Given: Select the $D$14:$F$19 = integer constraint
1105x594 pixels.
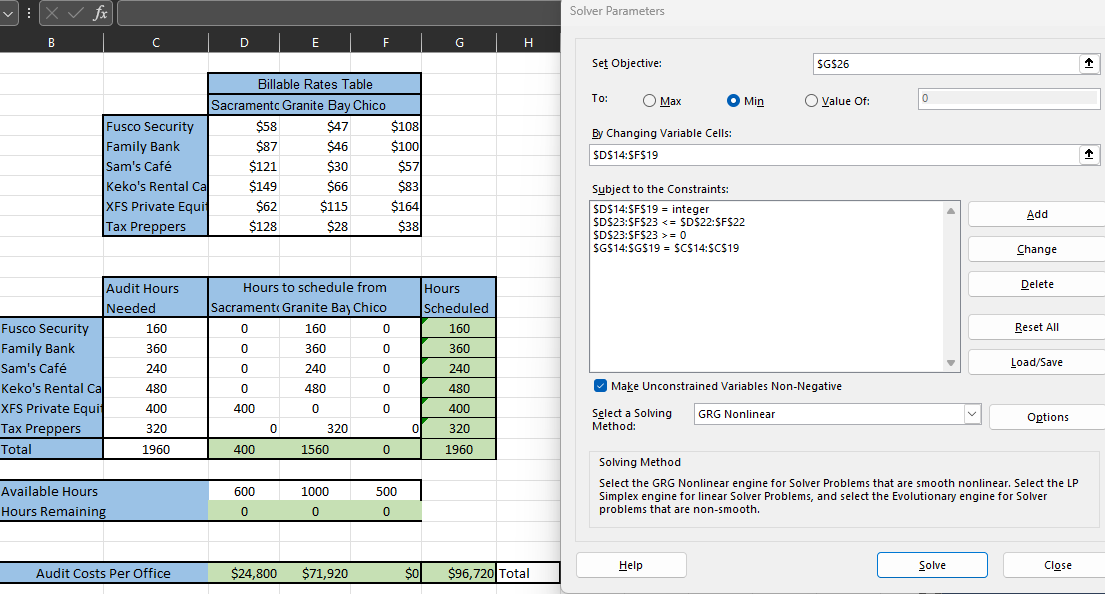Looking at the screenshot, I should tap(651, 209).
